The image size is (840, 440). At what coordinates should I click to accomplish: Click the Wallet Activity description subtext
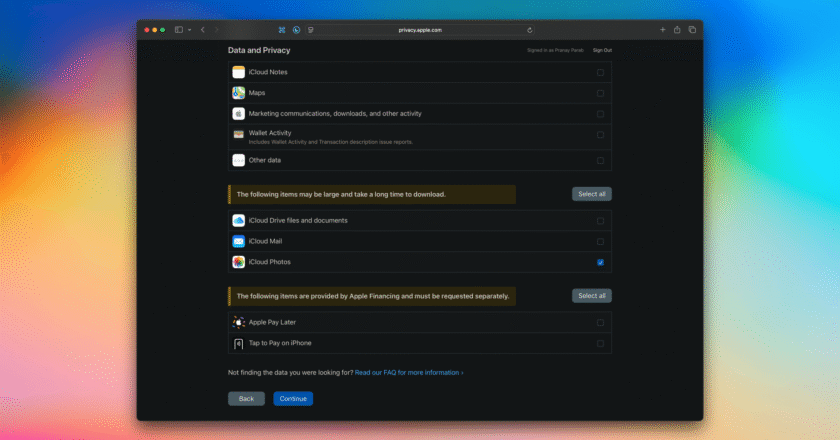[x=331, y=142]
